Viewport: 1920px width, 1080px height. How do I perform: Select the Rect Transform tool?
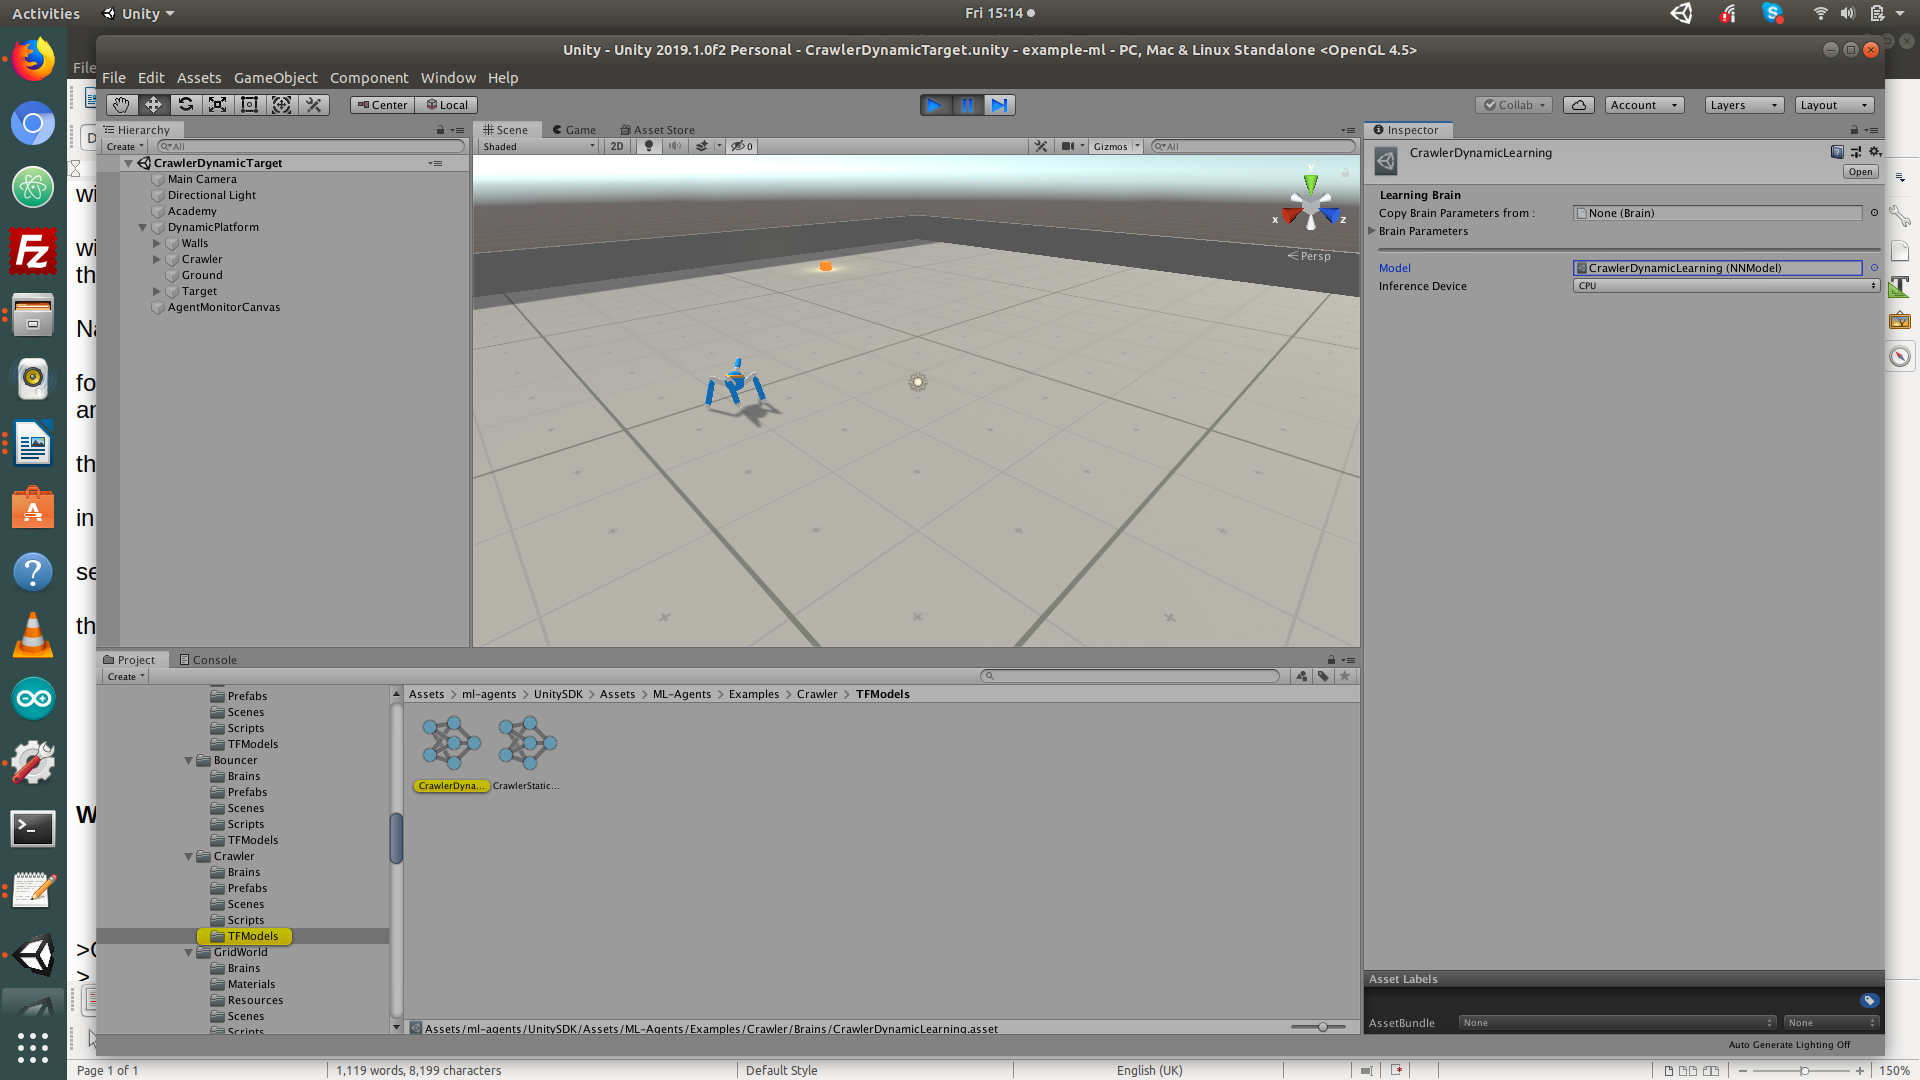pos(249,105)
